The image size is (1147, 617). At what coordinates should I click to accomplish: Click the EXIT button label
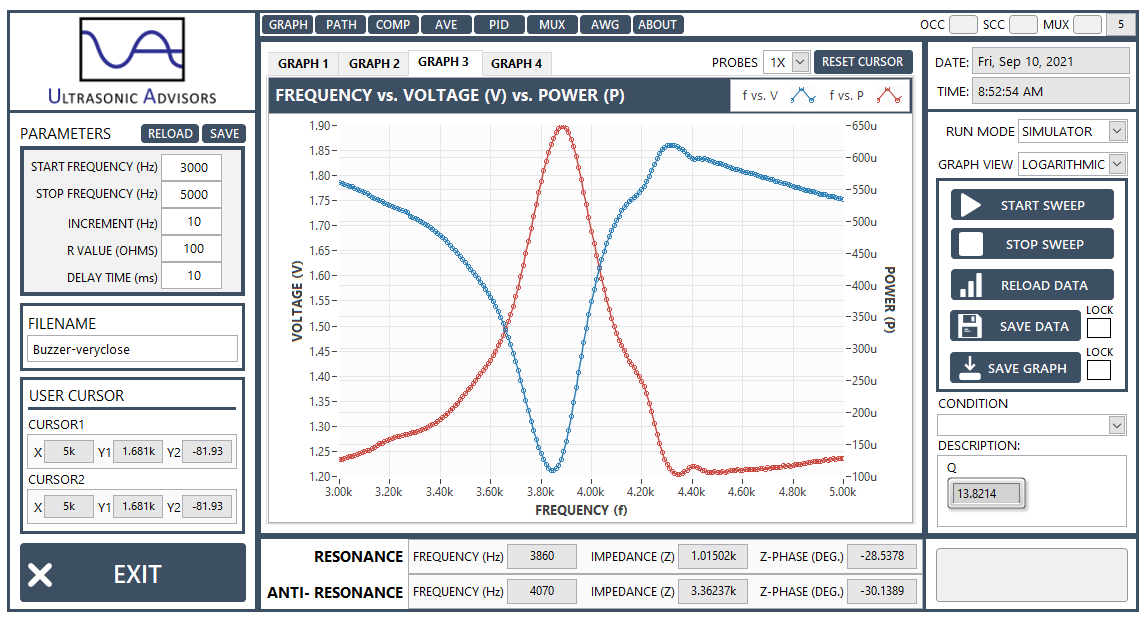pyautogui.click(x=137, y=575)
